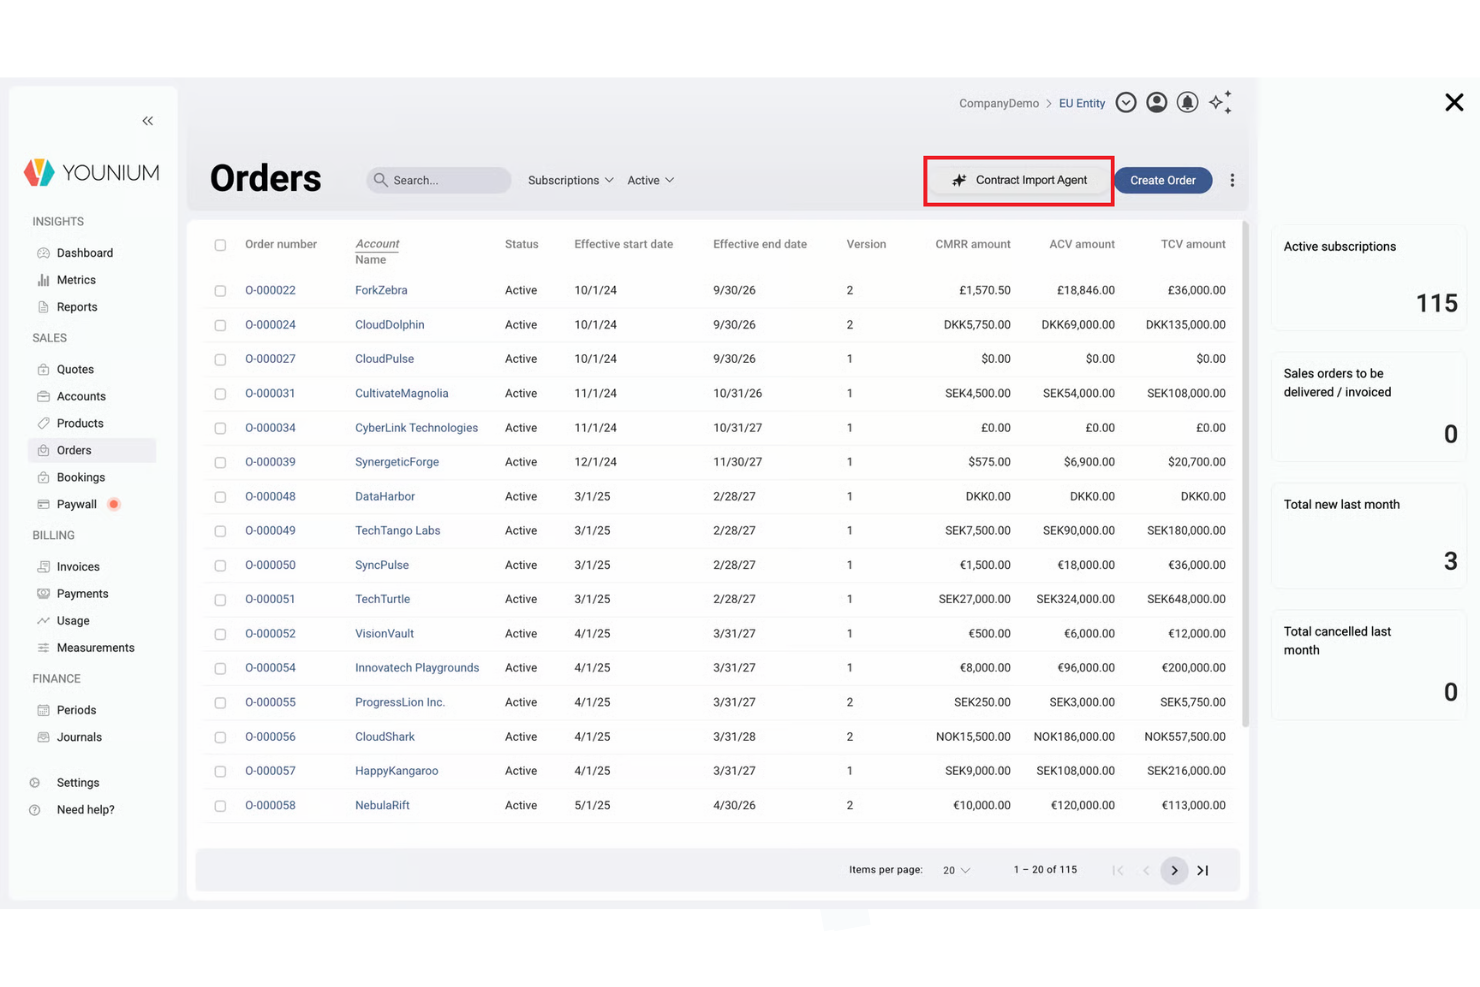Select EU Entity in the breadcrumb
The height and width of the screenshot is (987, 1480).
(1081, 103)
